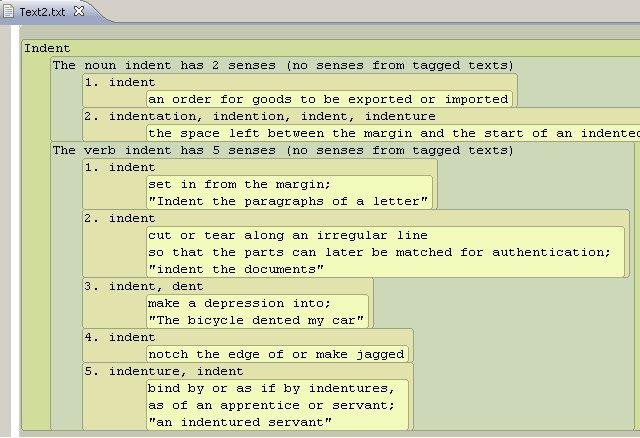
Task: Click 'notch the edge of or make jagged'
Action: coord(276,354)
